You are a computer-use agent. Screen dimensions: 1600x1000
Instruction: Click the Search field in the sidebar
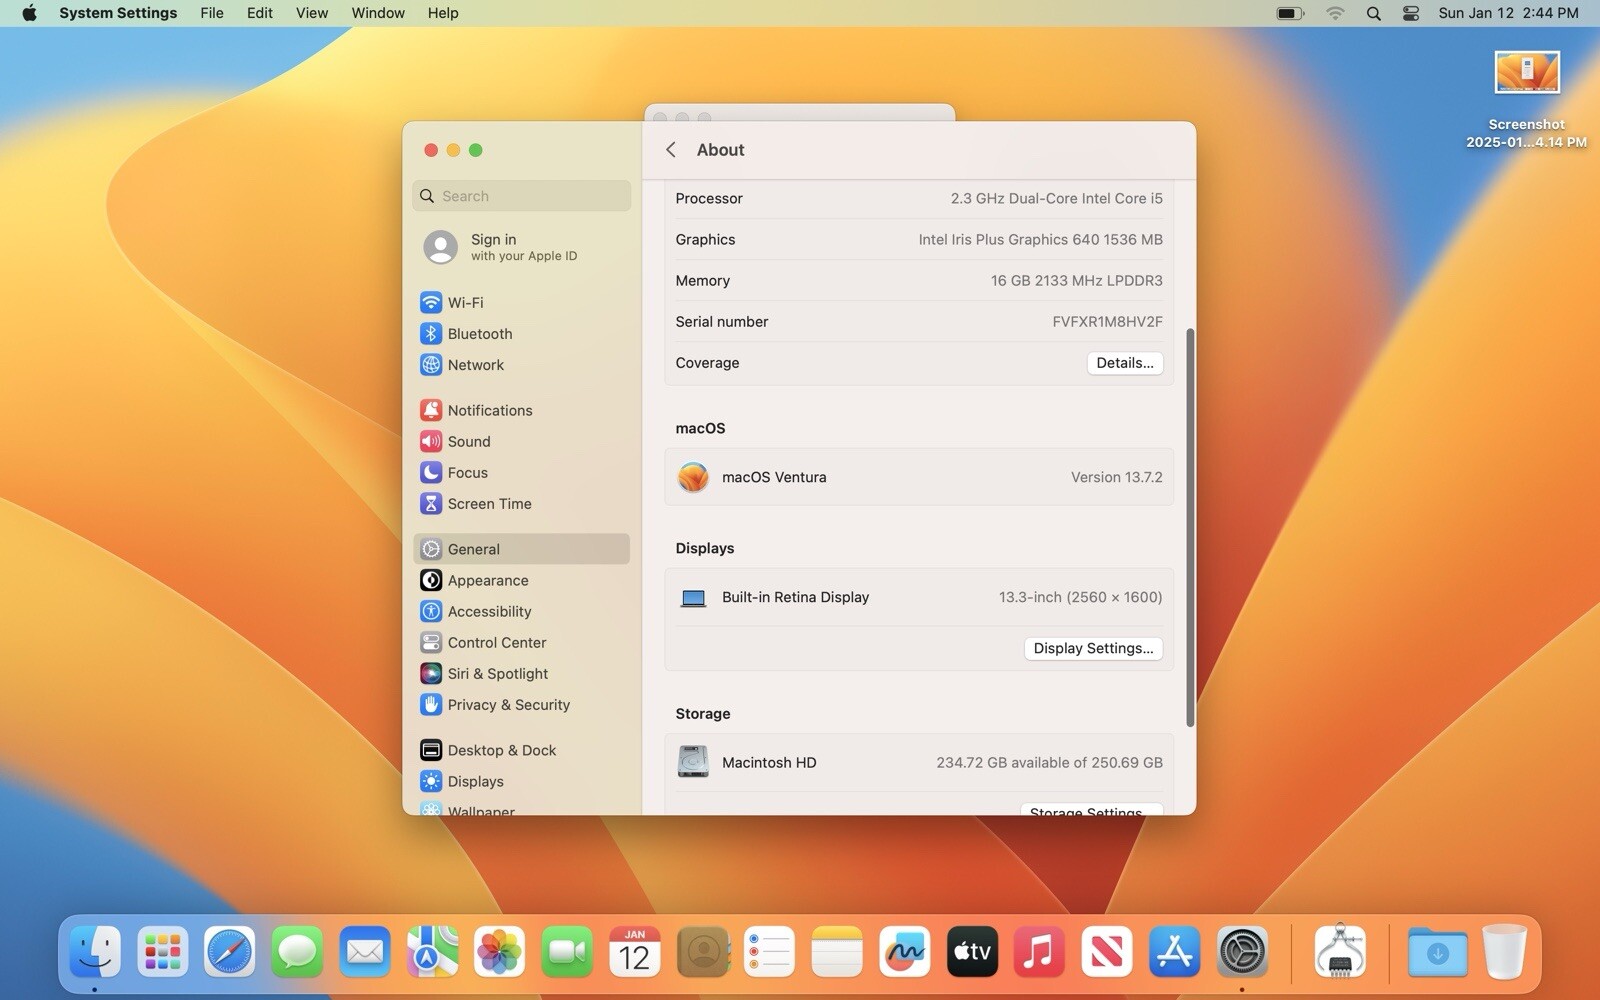(x=522, y=196)
